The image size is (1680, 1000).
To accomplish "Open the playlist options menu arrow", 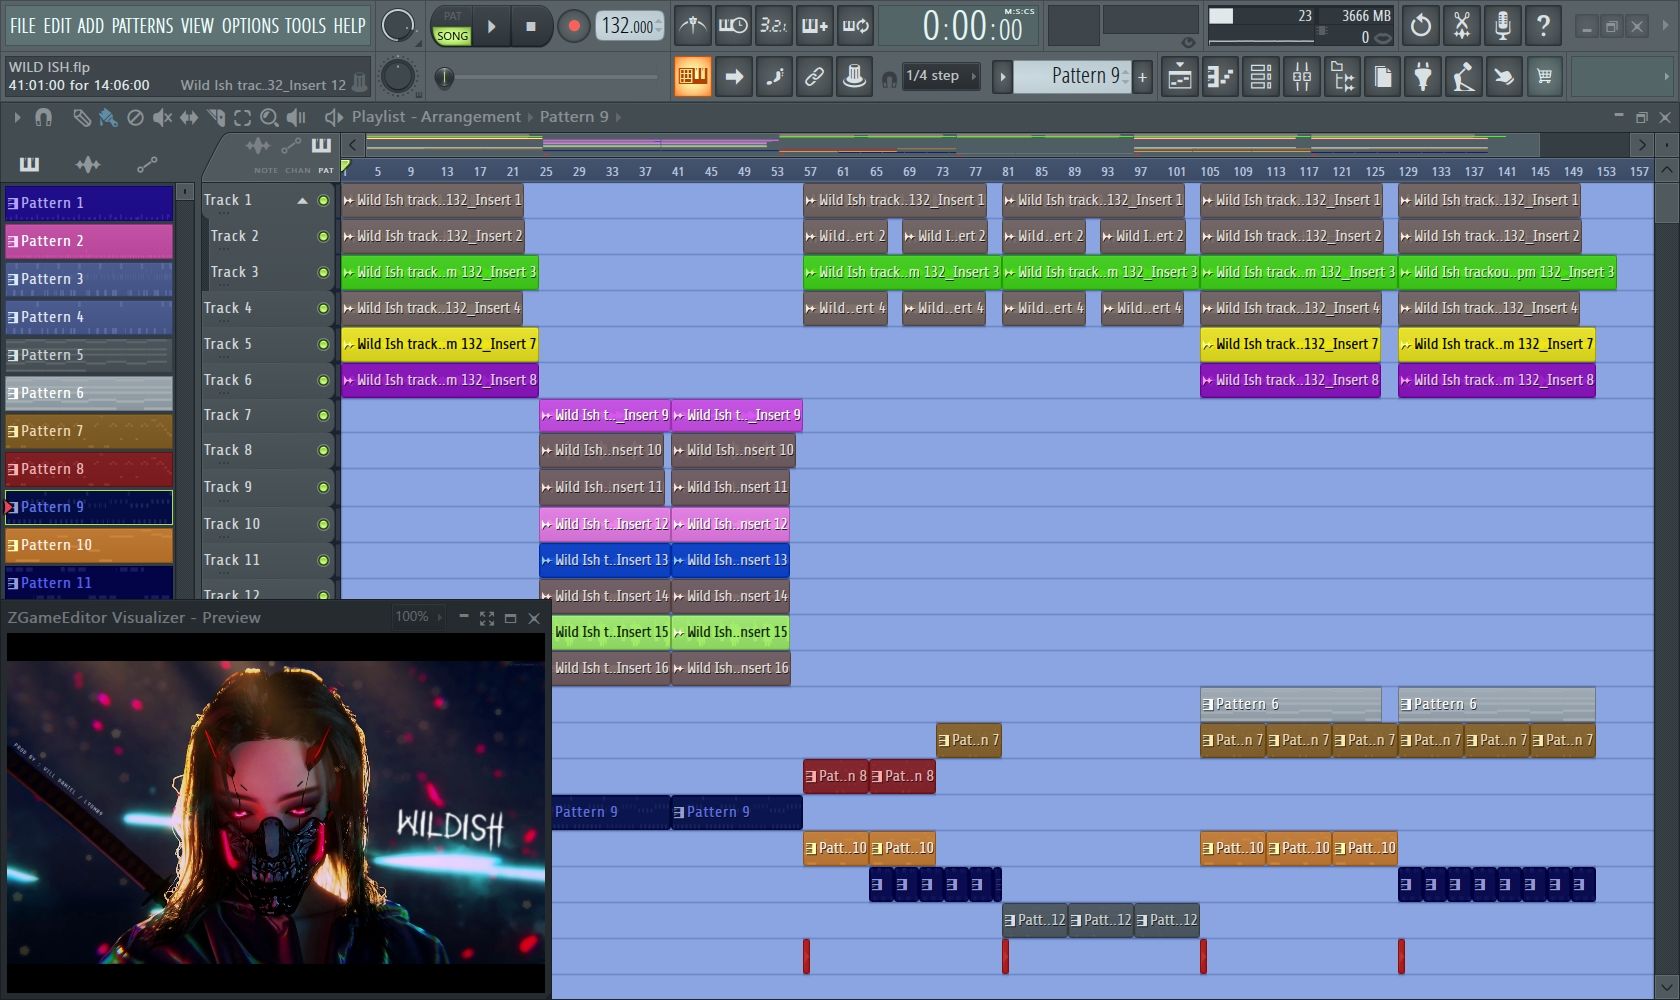I will coord(16,118).
